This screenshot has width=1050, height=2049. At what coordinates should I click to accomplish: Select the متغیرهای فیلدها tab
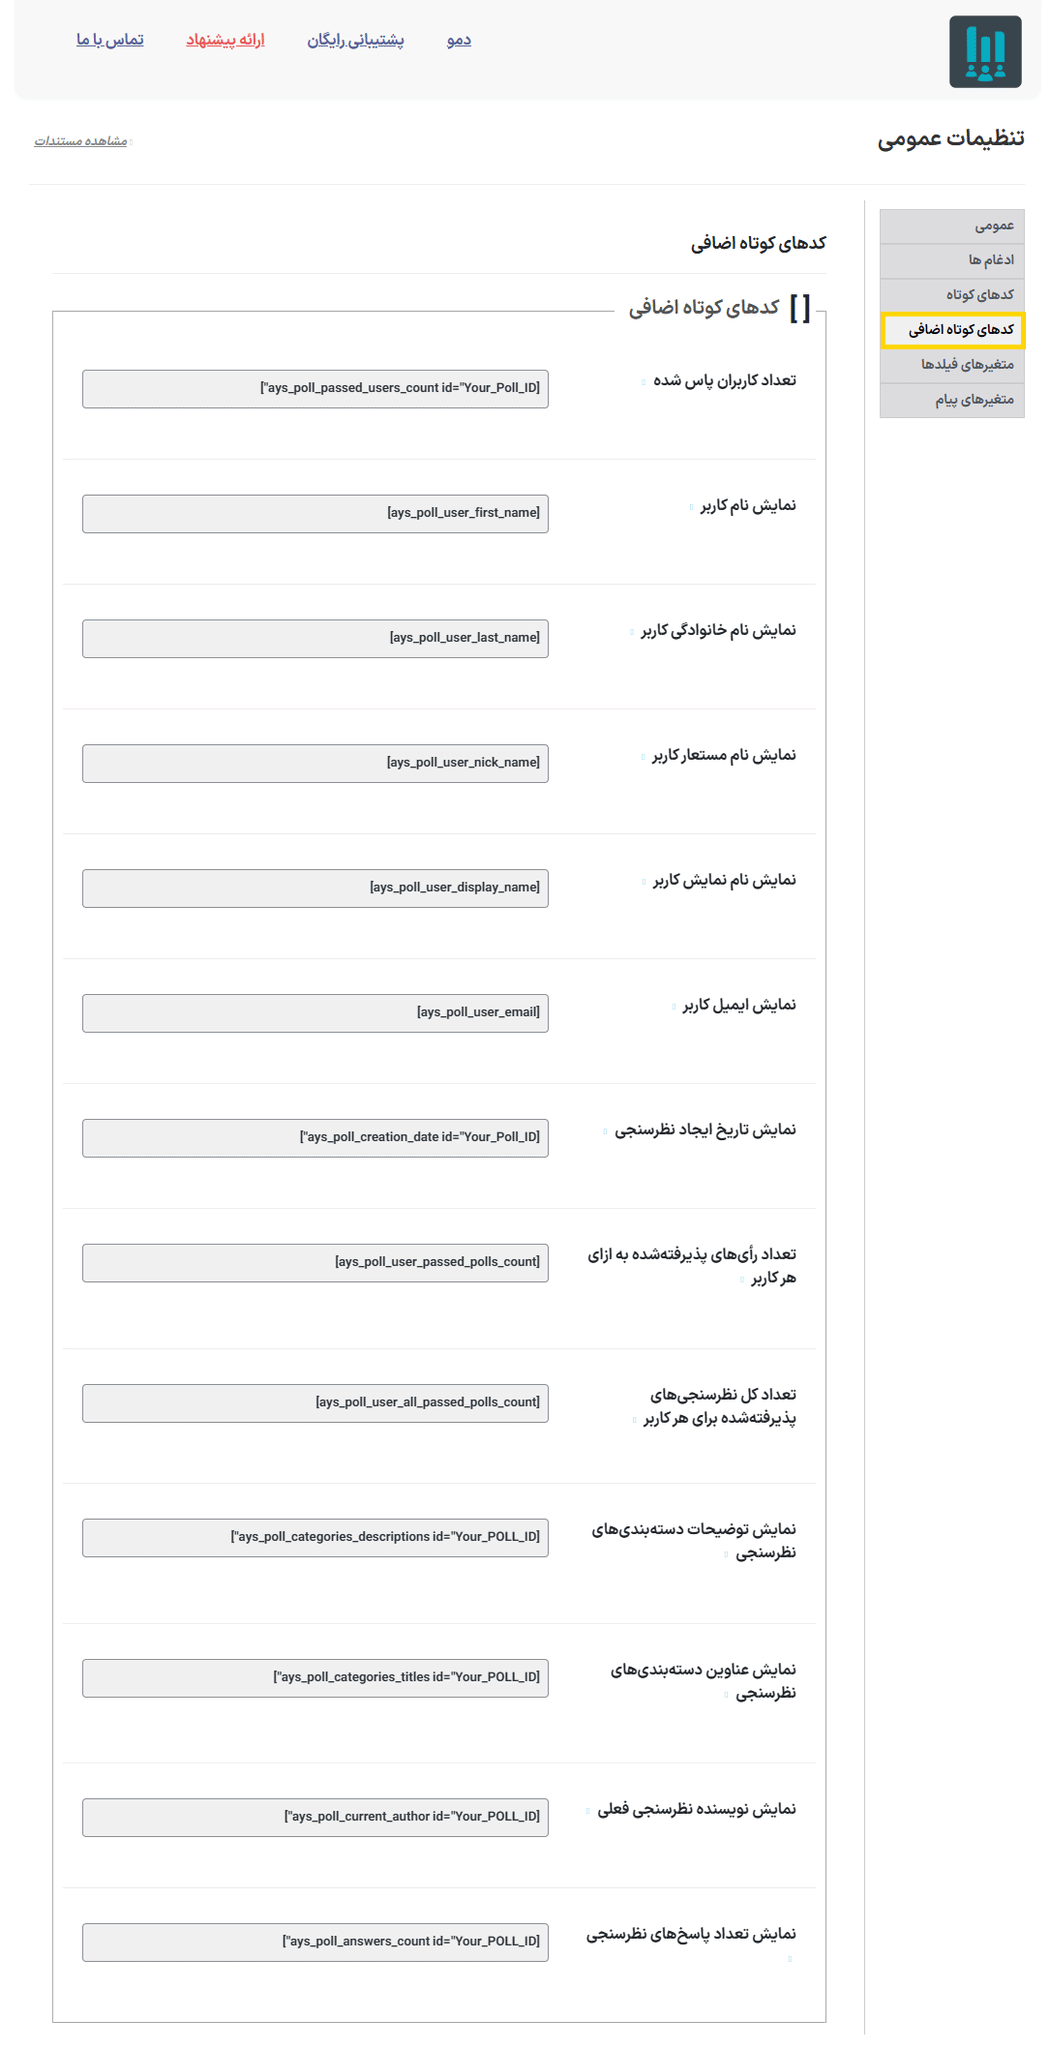pyautogui.click(x=952, y=365)
